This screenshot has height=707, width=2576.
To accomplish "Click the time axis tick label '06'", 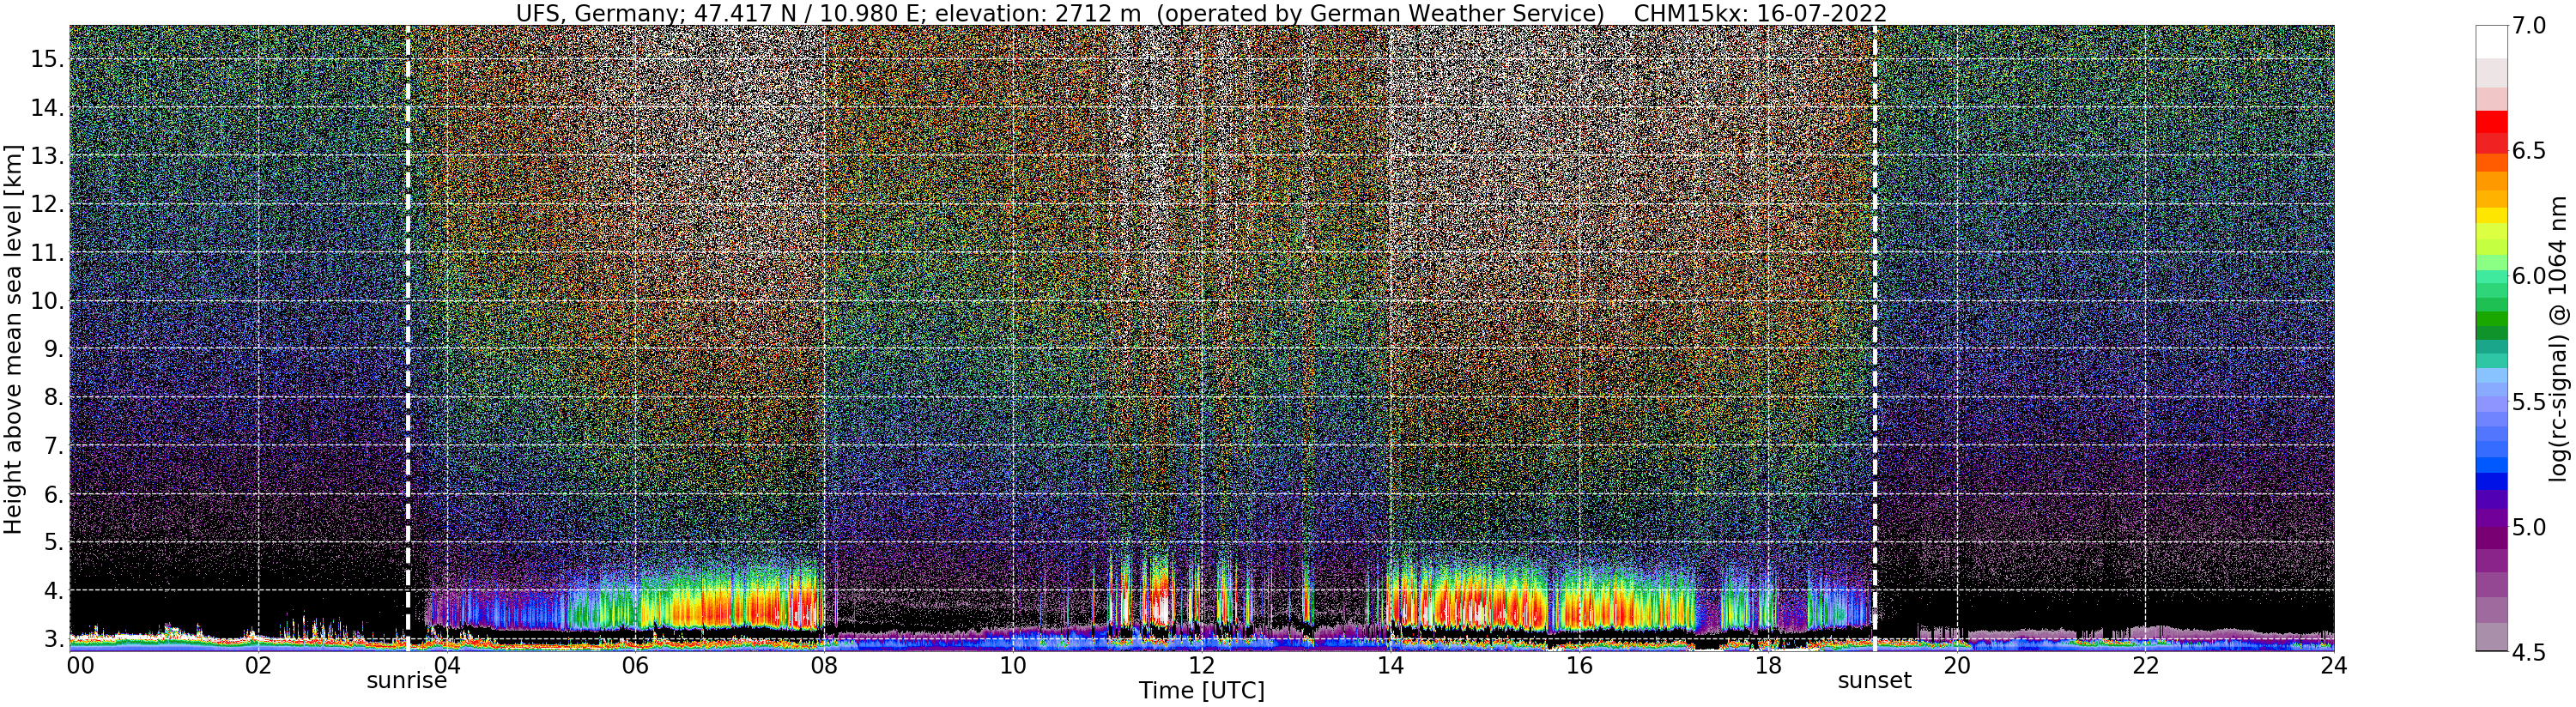I will (635, 665).
